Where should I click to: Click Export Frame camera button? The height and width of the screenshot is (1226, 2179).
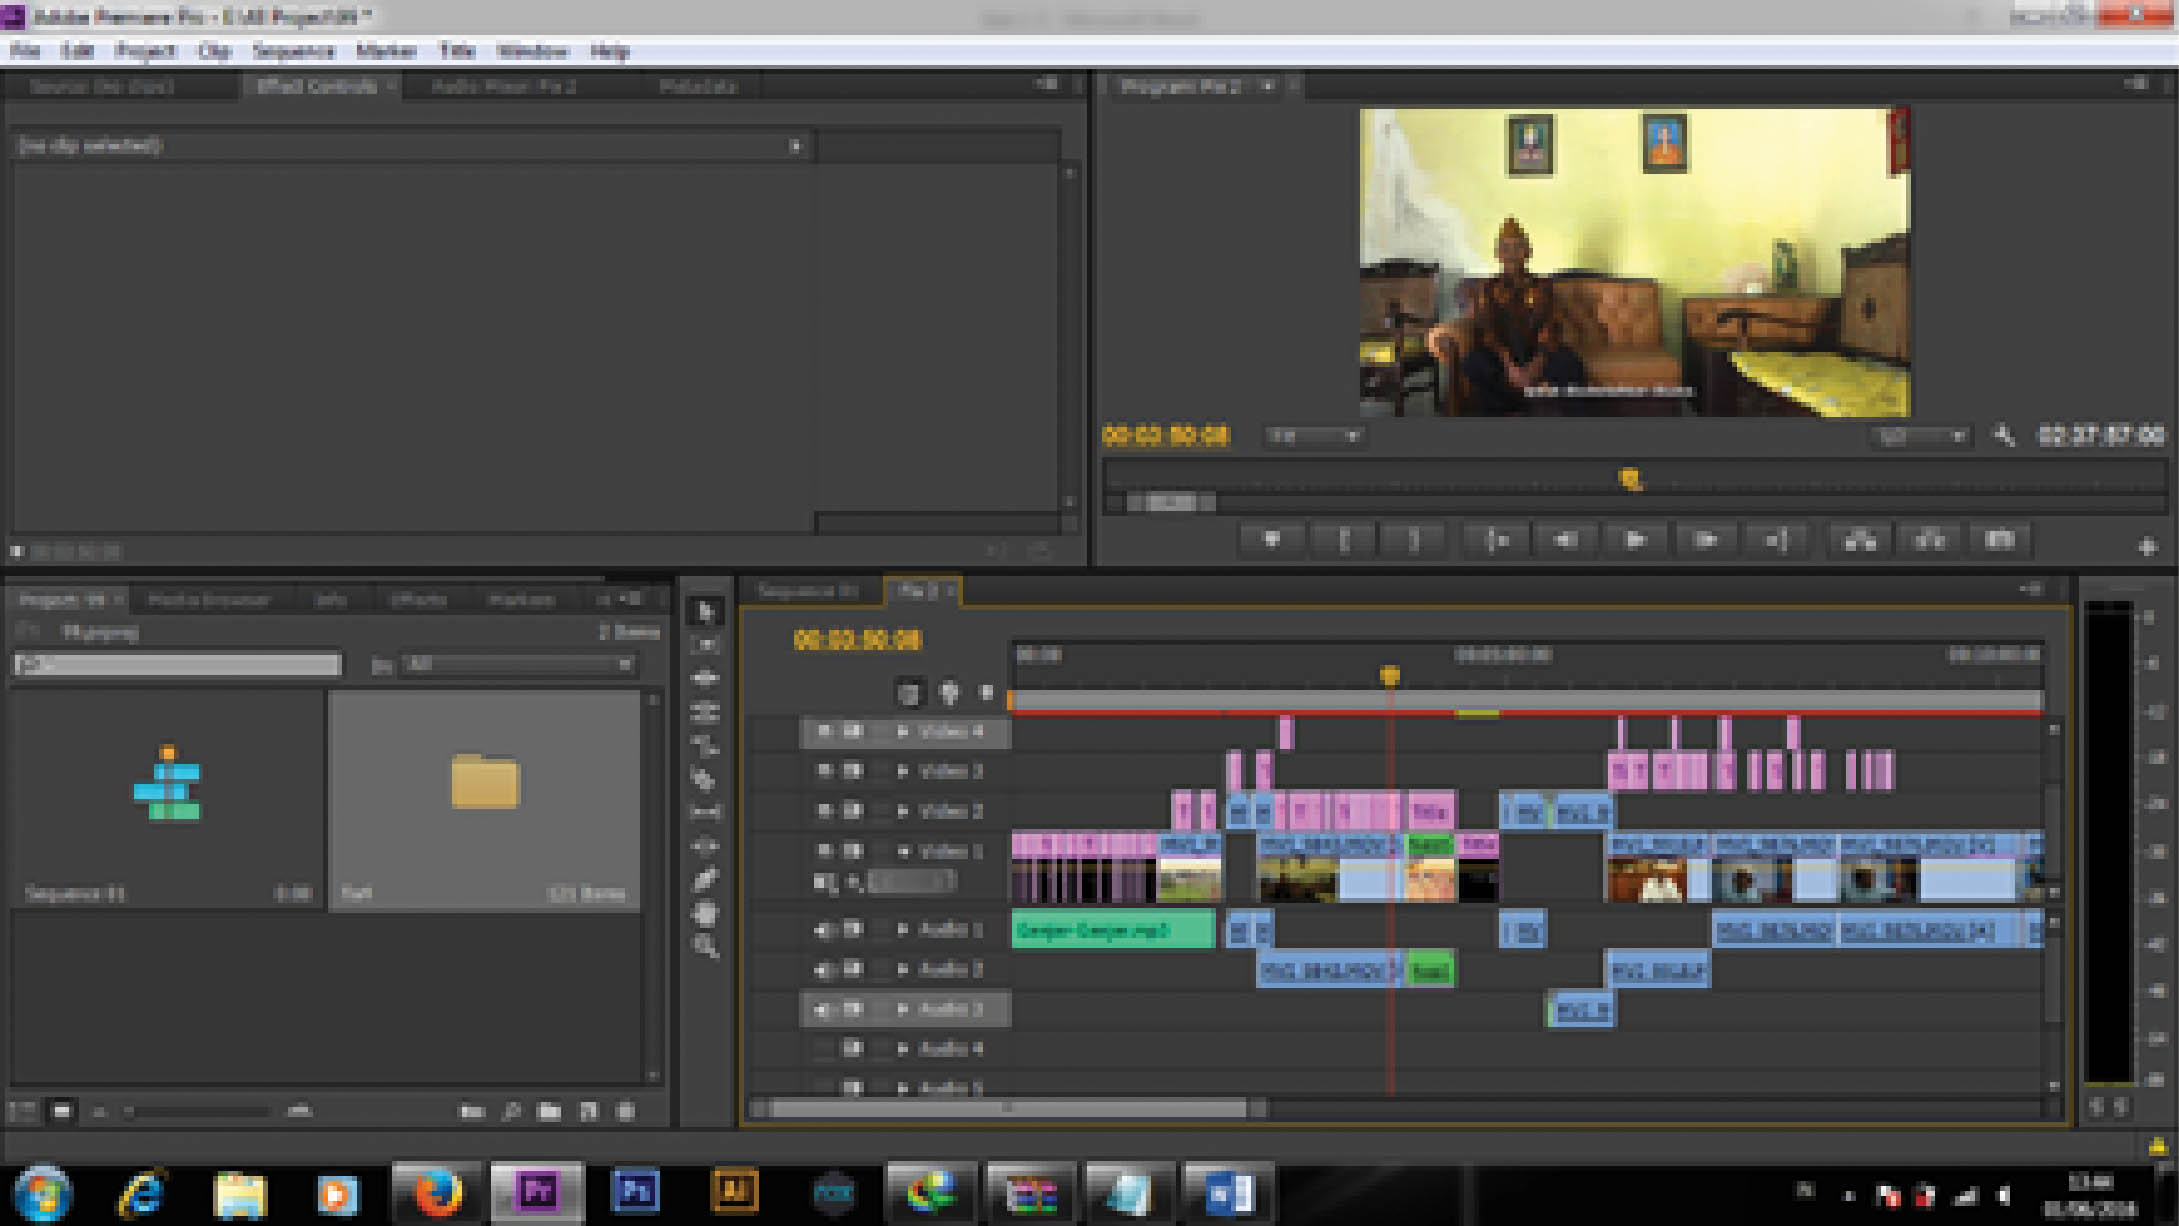[1998, 540]
